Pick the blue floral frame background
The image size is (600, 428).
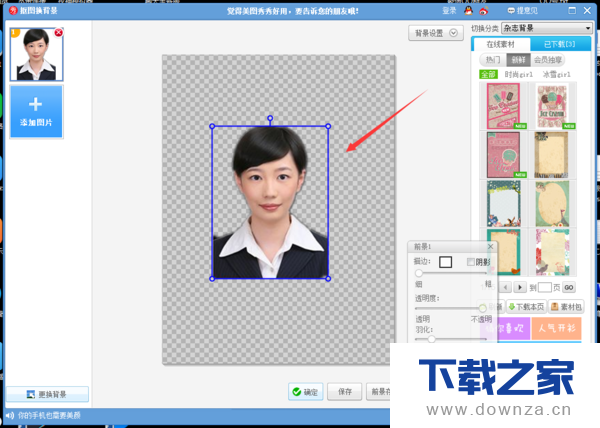coord(504,204)
